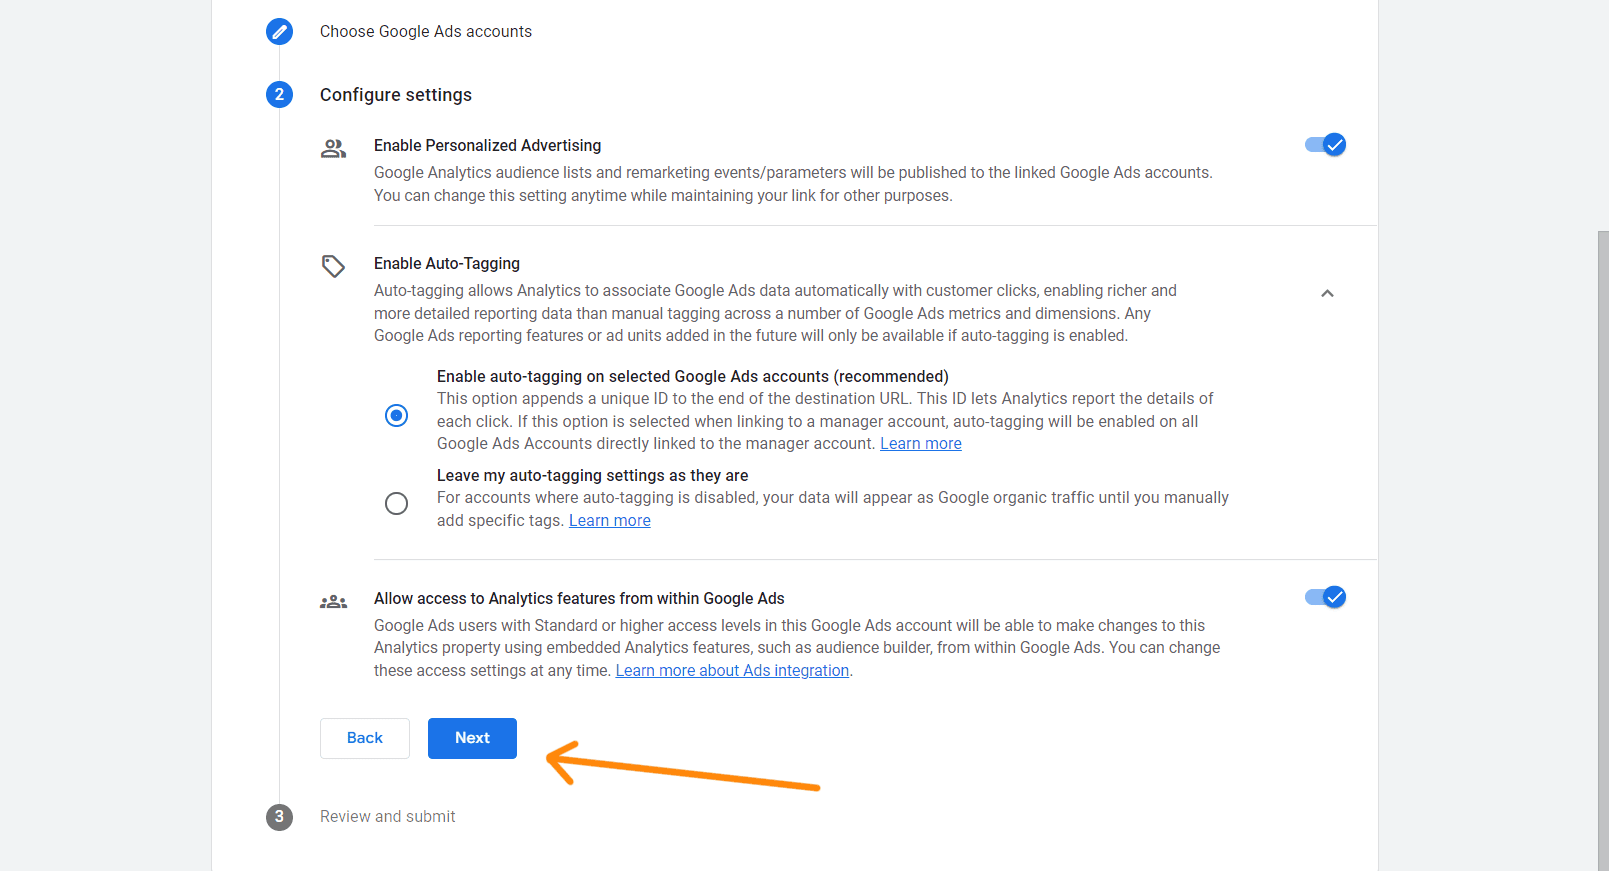Click 'Leave my auto-tagging settings as they are' label

(593, 476)
